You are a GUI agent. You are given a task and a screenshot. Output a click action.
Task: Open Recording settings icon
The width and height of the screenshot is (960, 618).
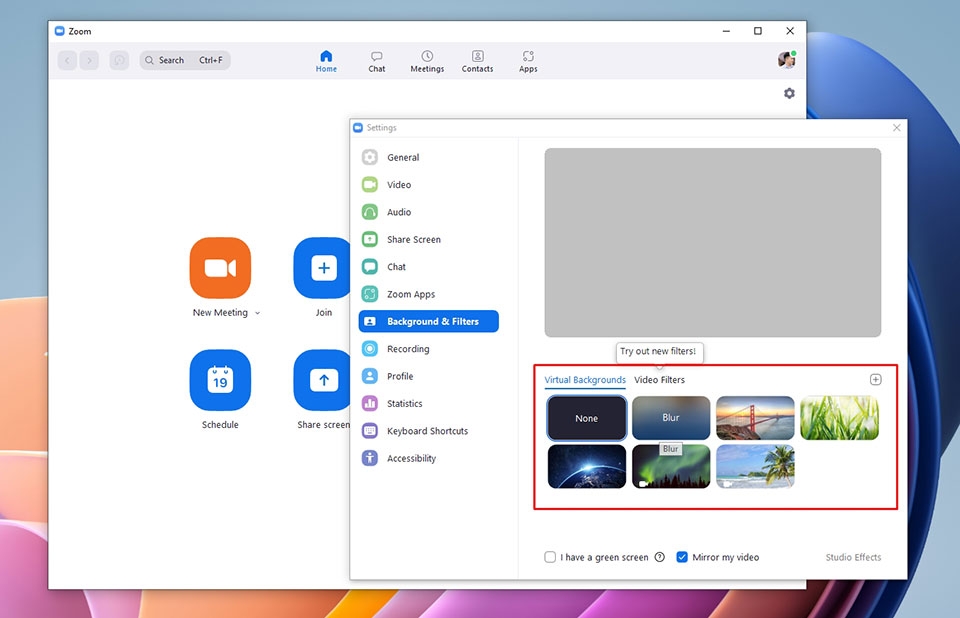[x=370, y=349]
